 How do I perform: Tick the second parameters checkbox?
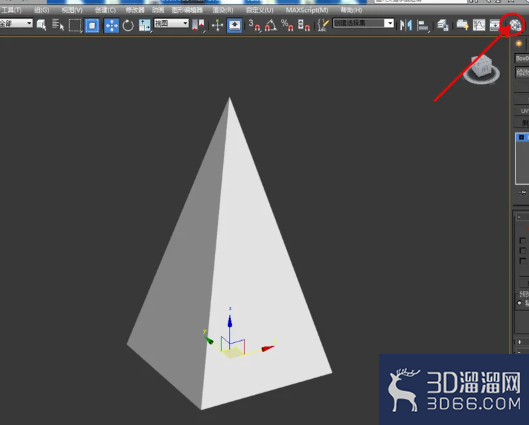(x=523, y=251)
